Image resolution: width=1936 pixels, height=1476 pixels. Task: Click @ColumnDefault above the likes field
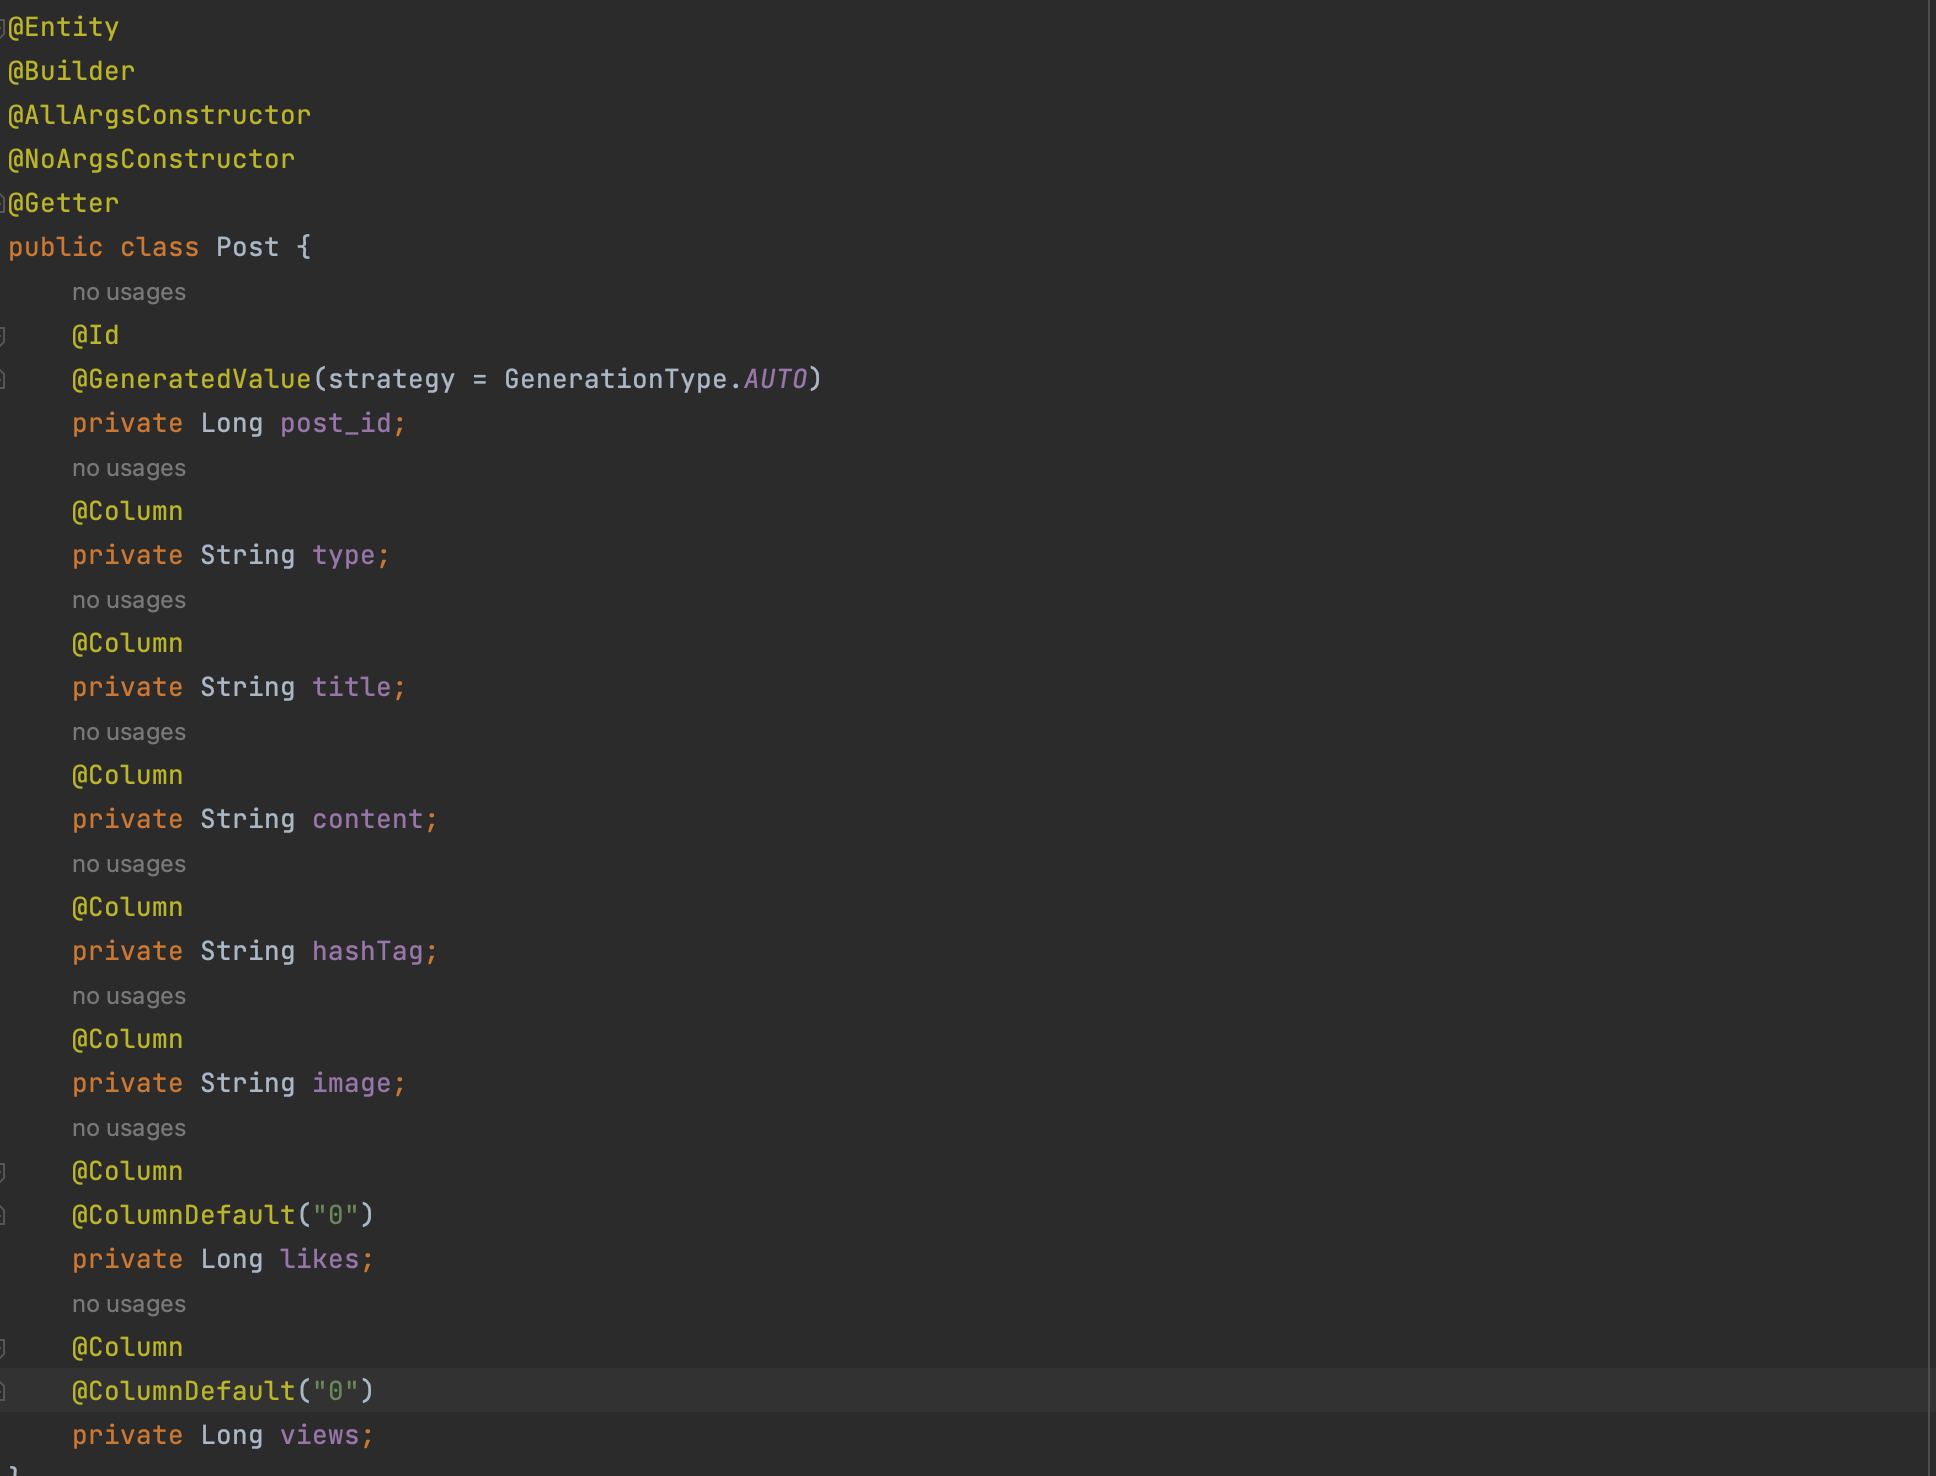(184, 1215)
